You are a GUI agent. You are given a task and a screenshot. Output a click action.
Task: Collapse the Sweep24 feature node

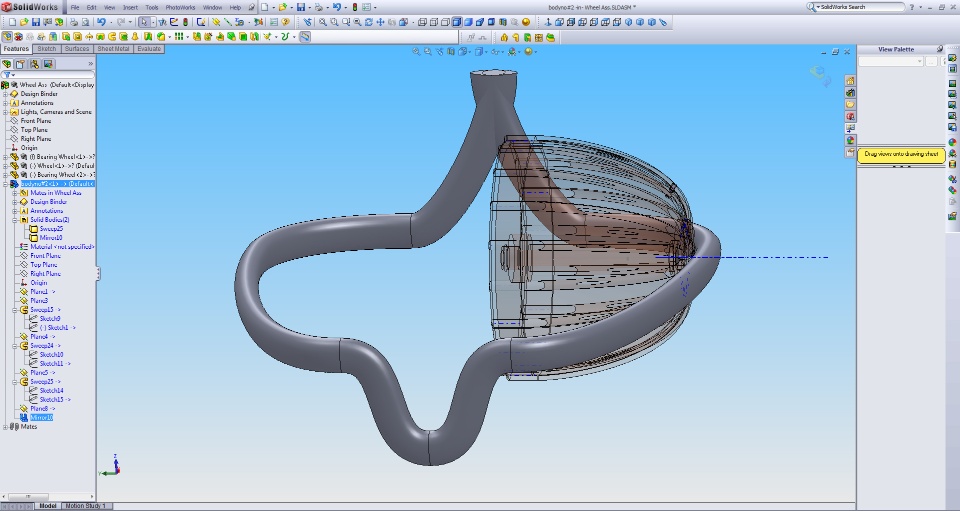click(15, 346)
